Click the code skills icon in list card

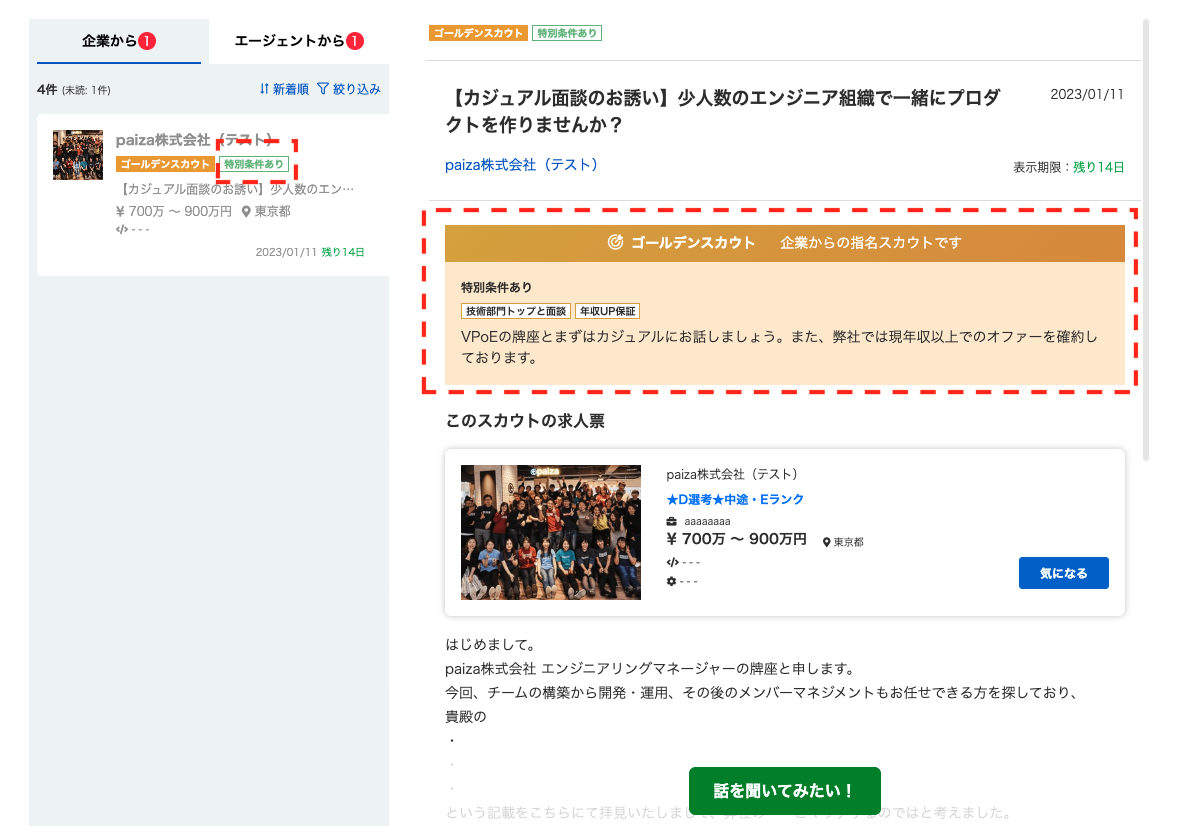tap(122, 229)
